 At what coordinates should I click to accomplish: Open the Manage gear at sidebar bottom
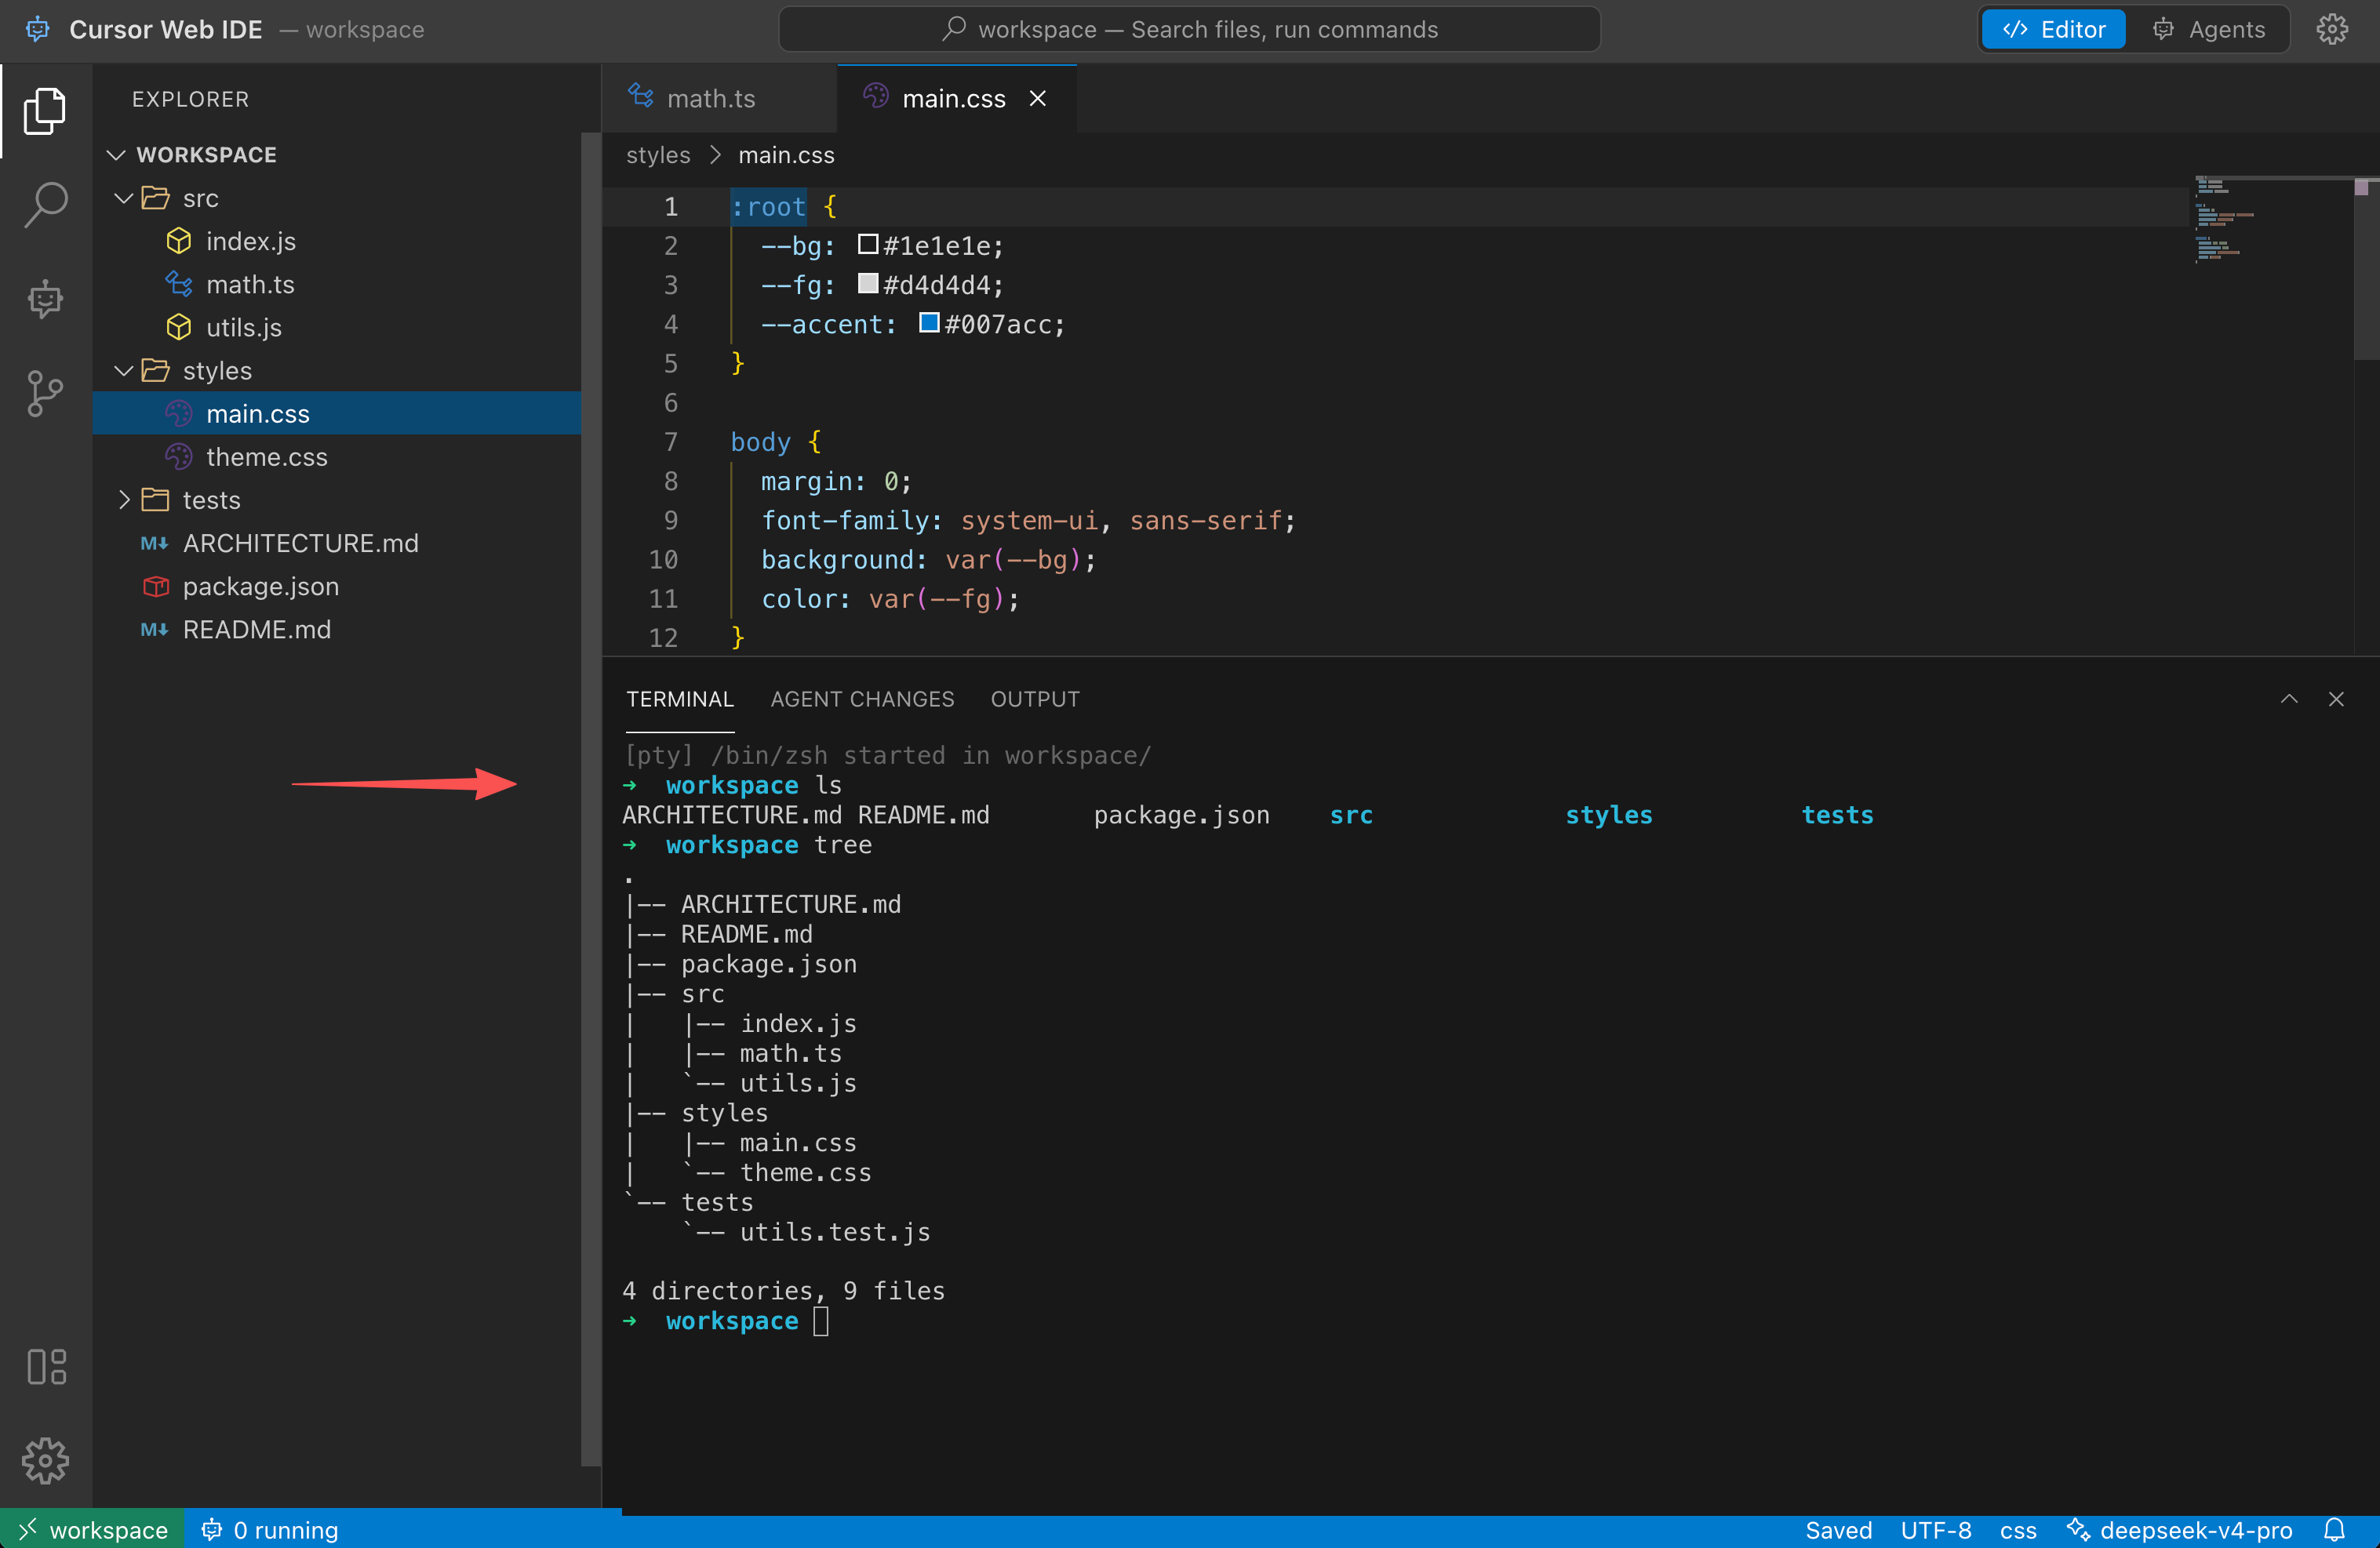(45, 1460)
